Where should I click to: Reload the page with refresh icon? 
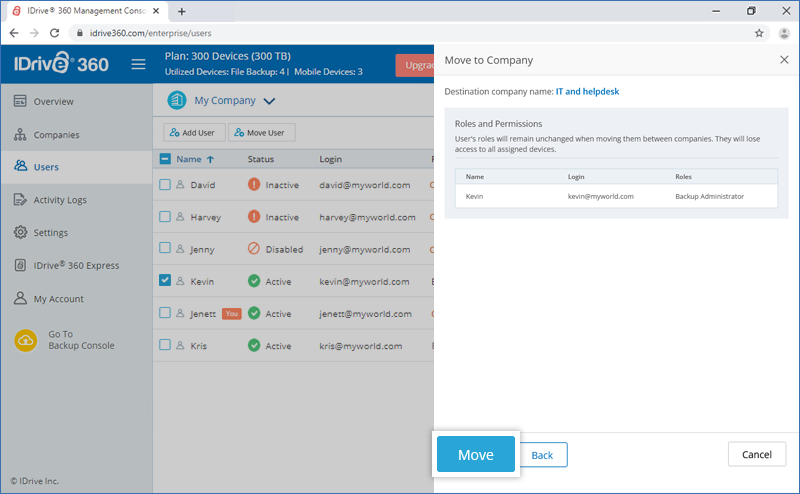pyautogui.click(x=55, y=33)
